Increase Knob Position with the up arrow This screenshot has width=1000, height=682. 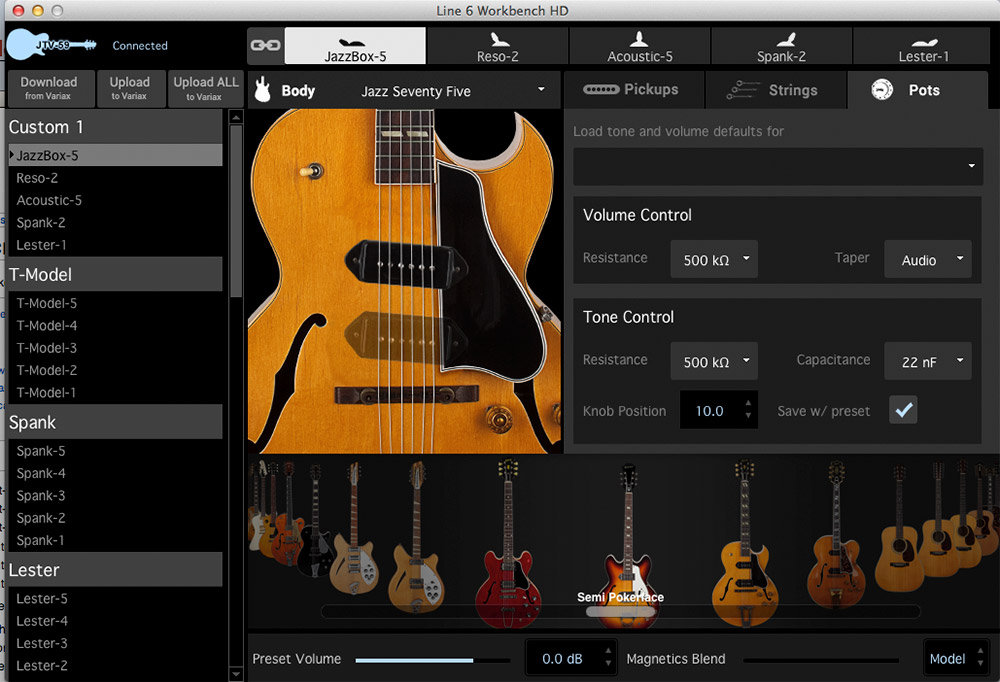[x=748, y=404]
